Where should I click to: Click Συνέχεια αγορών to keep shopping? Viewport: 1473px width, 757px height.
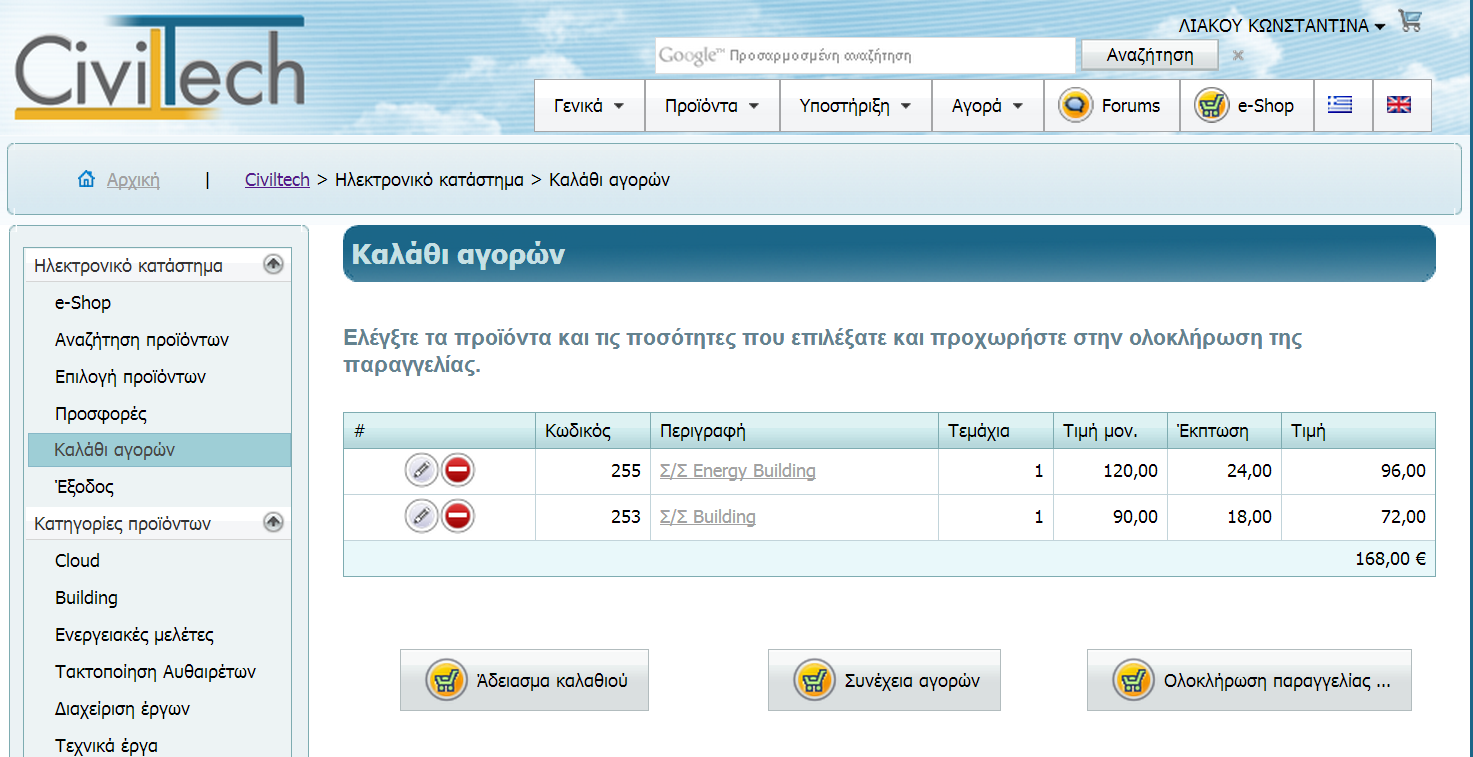[884, 680]
